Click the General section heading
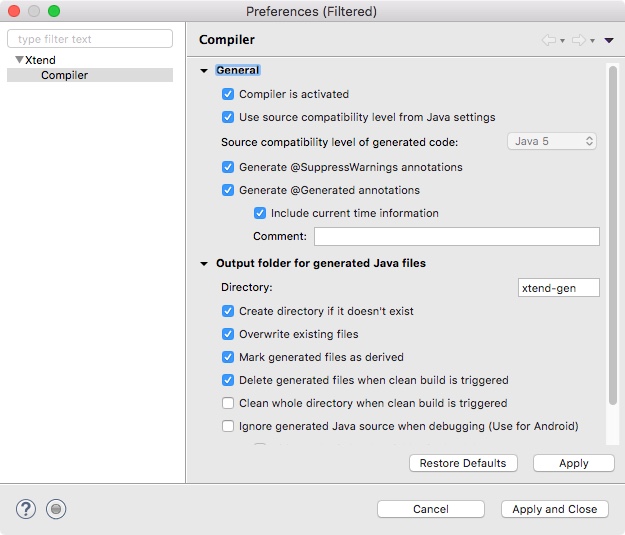The height and width of the screenshot is (535, 625). click(x=238, y=70)
